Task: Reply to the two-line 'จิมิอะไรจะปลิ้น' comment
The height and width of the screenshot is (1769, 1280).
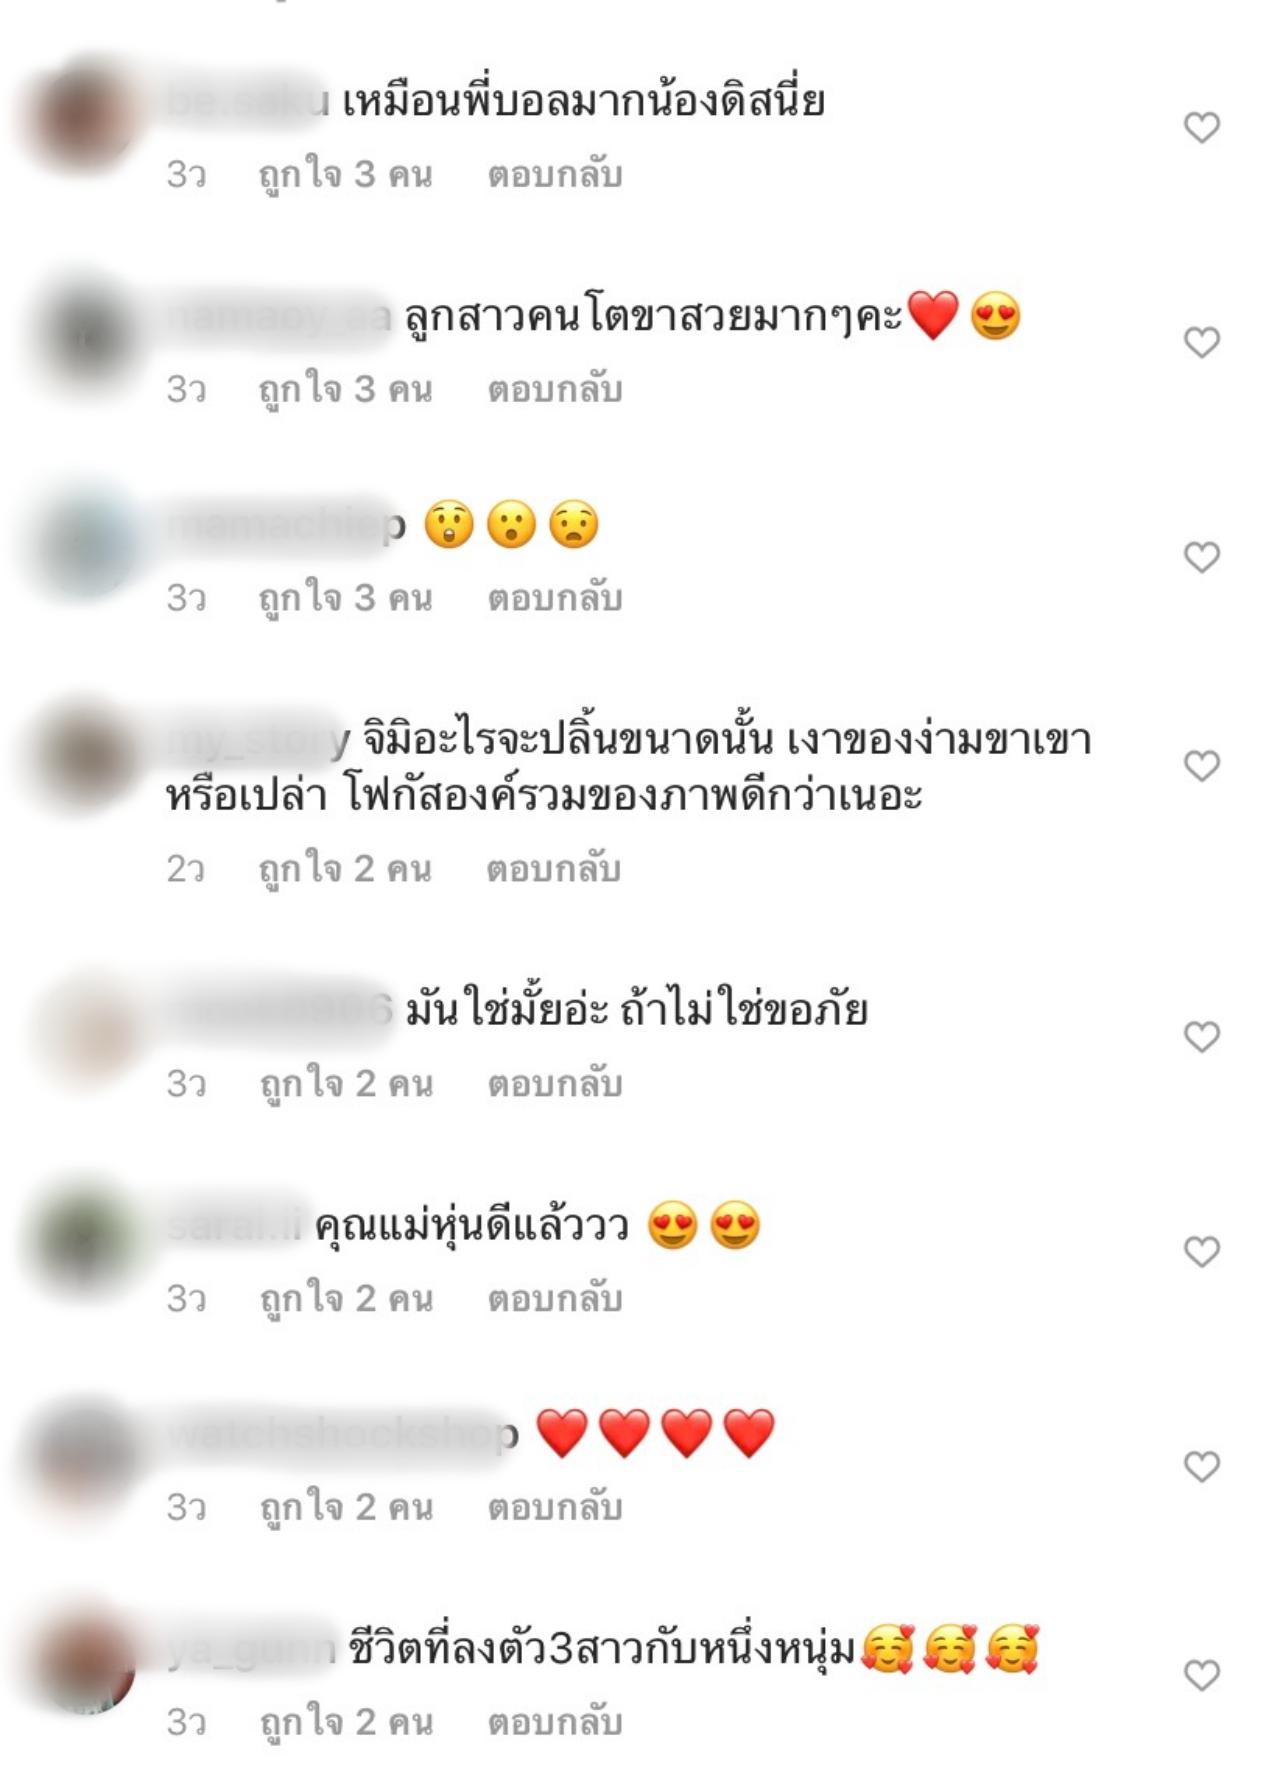Action: [553, 868]
